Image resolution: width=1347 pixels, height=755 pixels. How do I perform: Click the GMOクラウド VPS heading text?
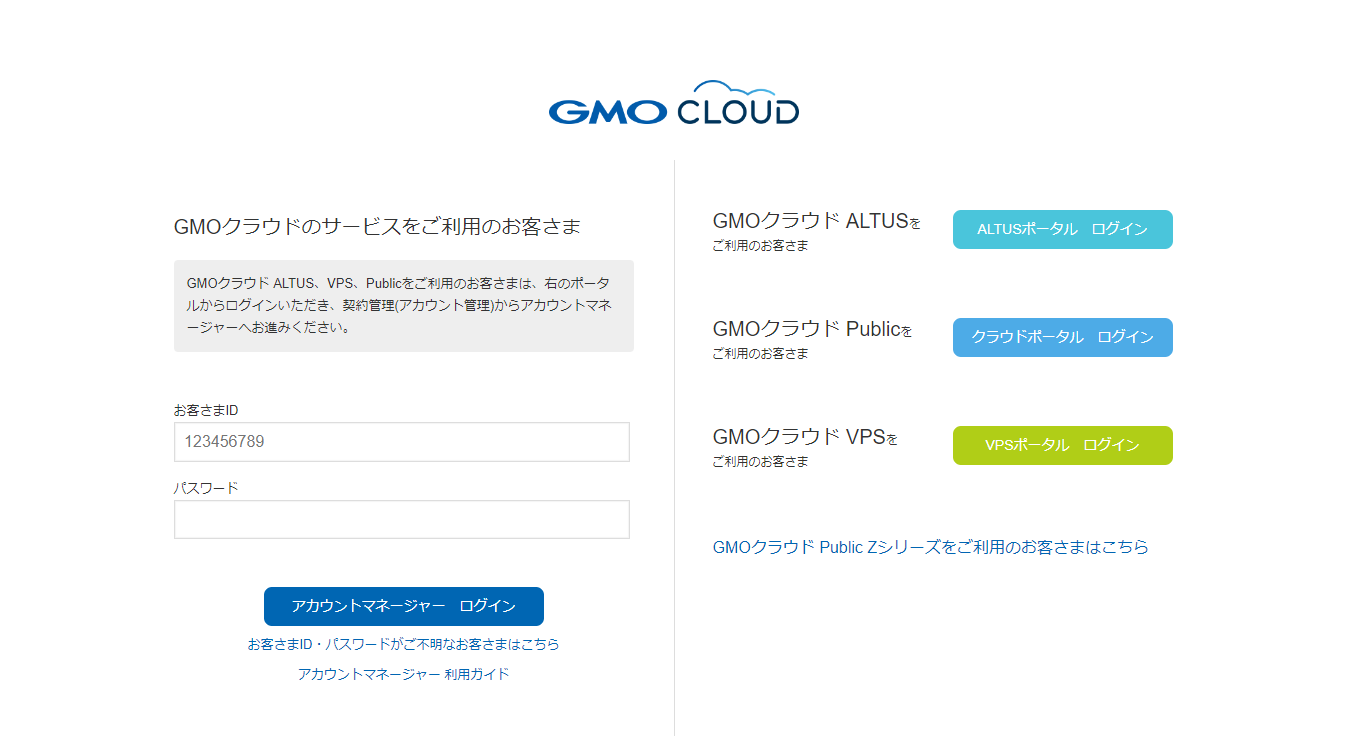[799, 437]
